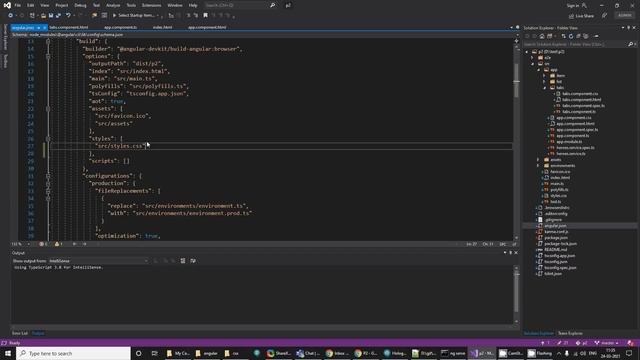Click the error count icon below editor
Screen dimensions: 640x360
coord(41,244)
